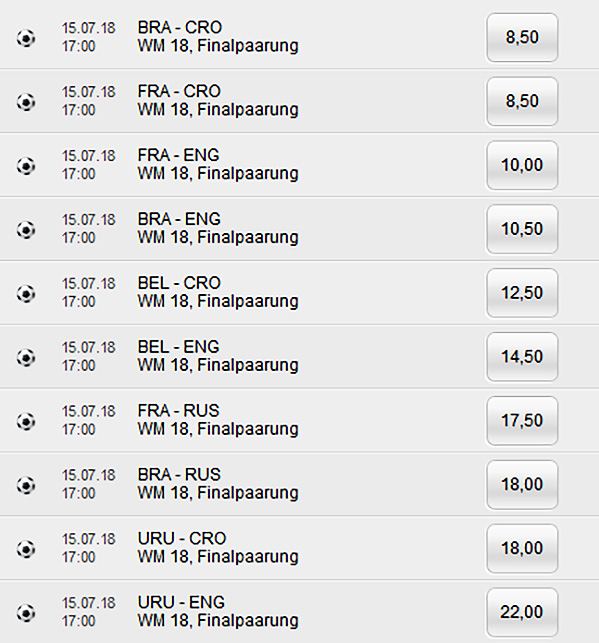Open the URU - CRO Finalpaarung match entry
The width and height of the screenshot is (599, 643).
(x=218, y=547)
